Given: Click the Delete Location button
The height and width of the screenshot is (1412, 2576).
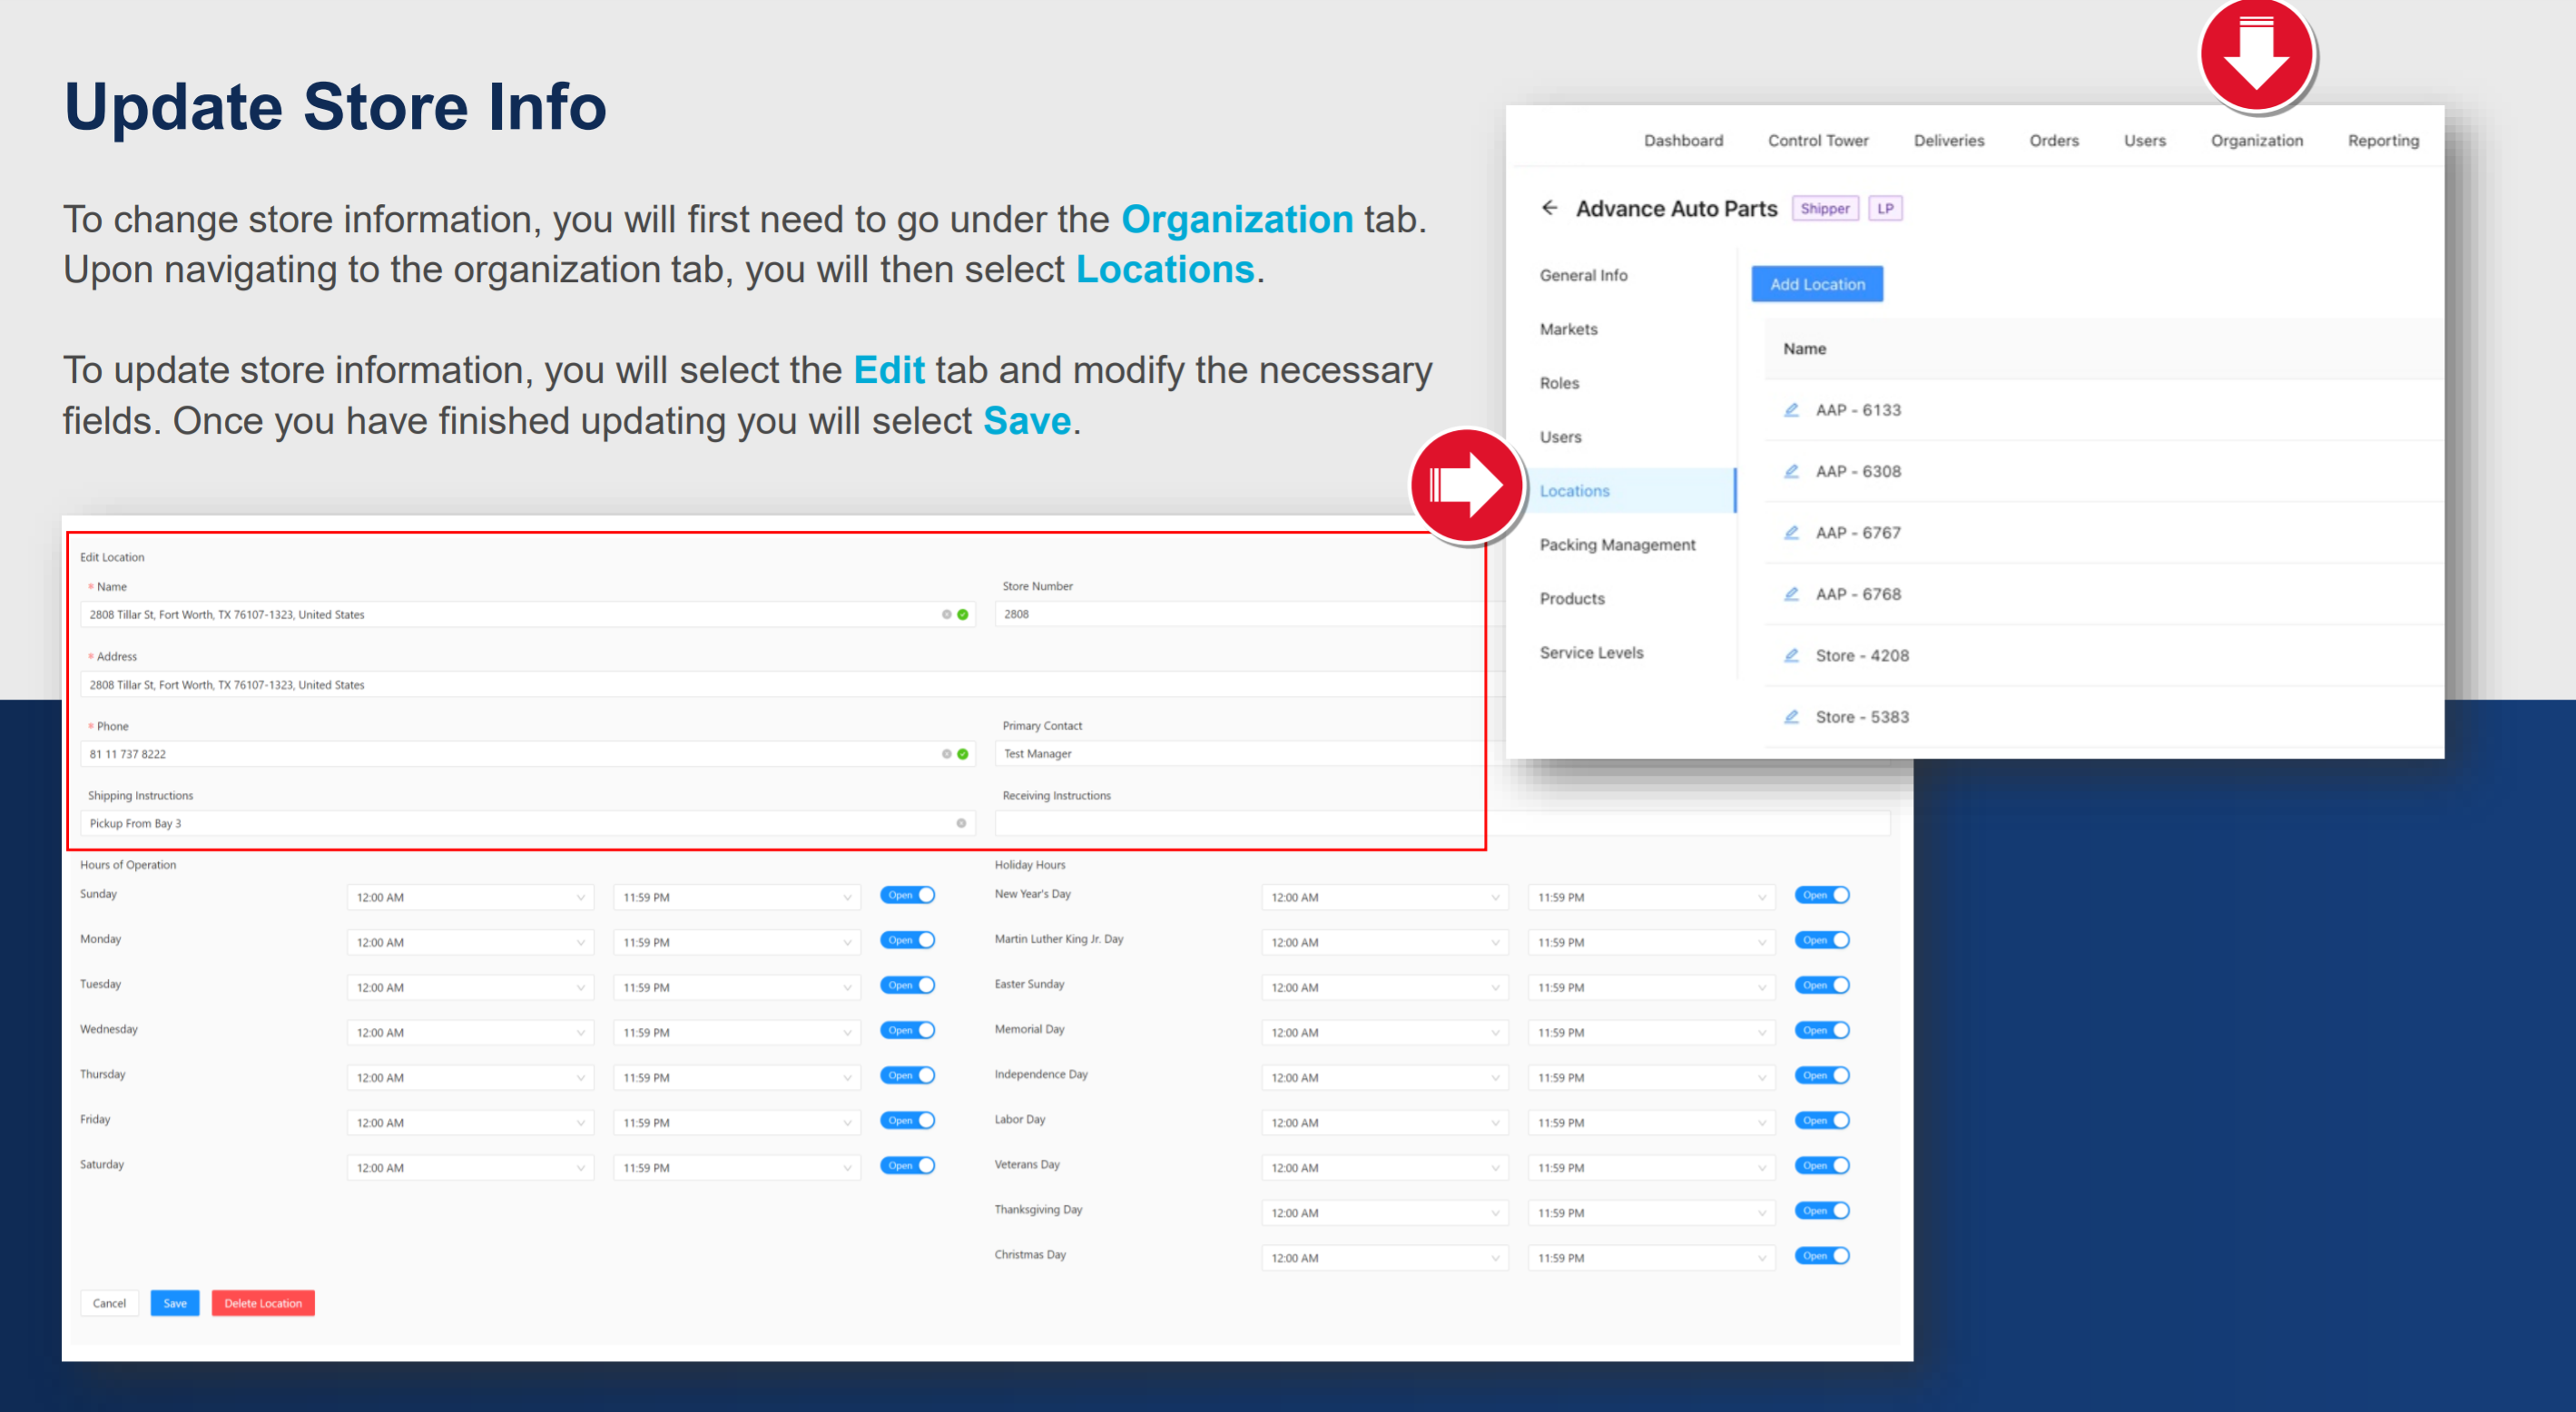Looking at the screenshot, I should click(263, 1303).
